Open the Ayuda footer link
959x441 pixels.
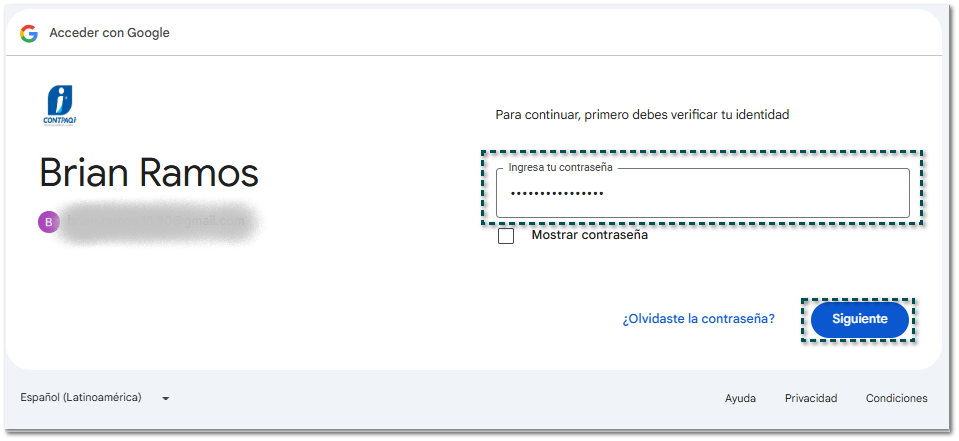coord(740,398)
